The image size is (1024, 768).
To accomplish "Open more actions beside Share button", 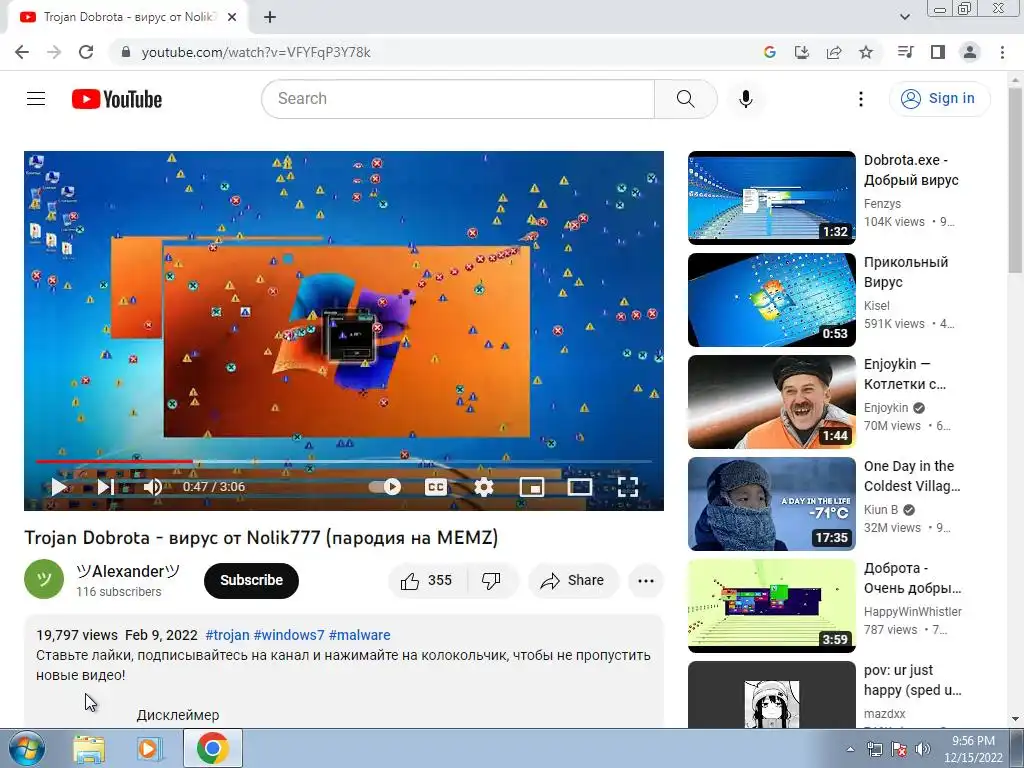I will click(646, 581).
